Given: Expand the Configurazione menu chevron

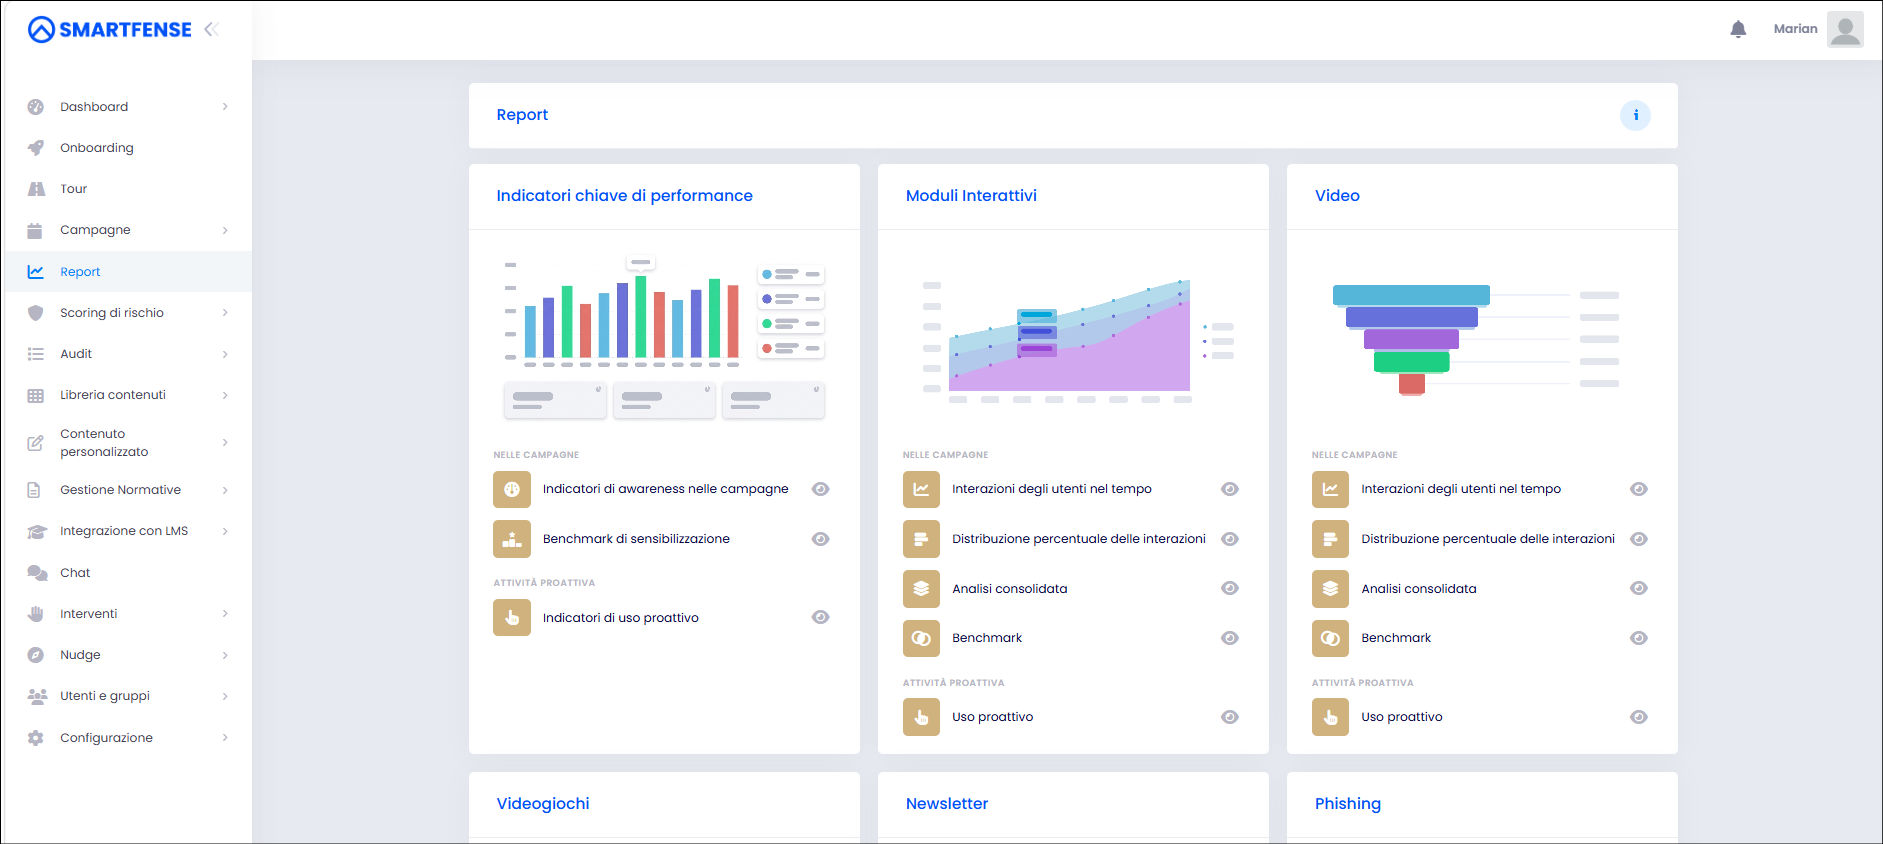Looking at the screenshot, I should [225, 738].
